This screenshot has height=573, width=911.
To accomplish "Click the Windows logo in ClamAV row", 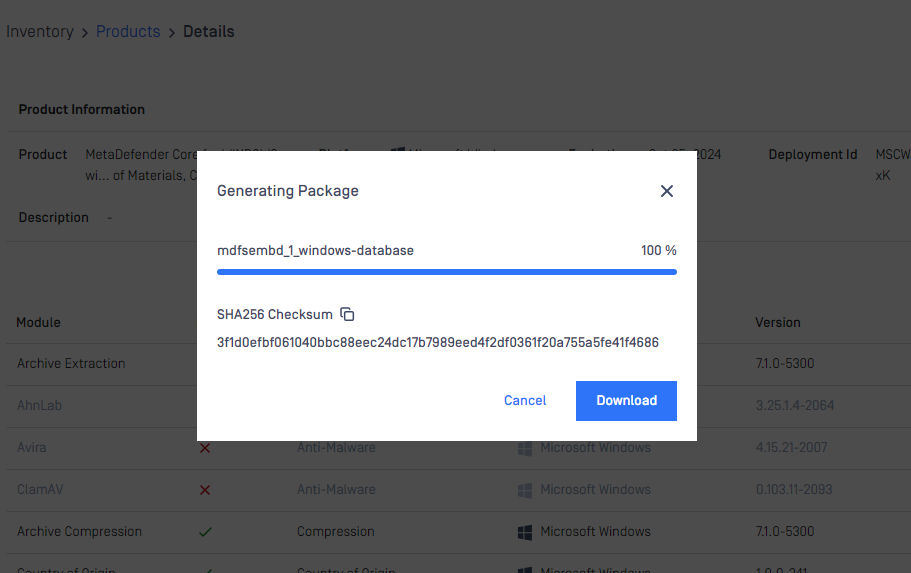I will click(x=525, y=490).
